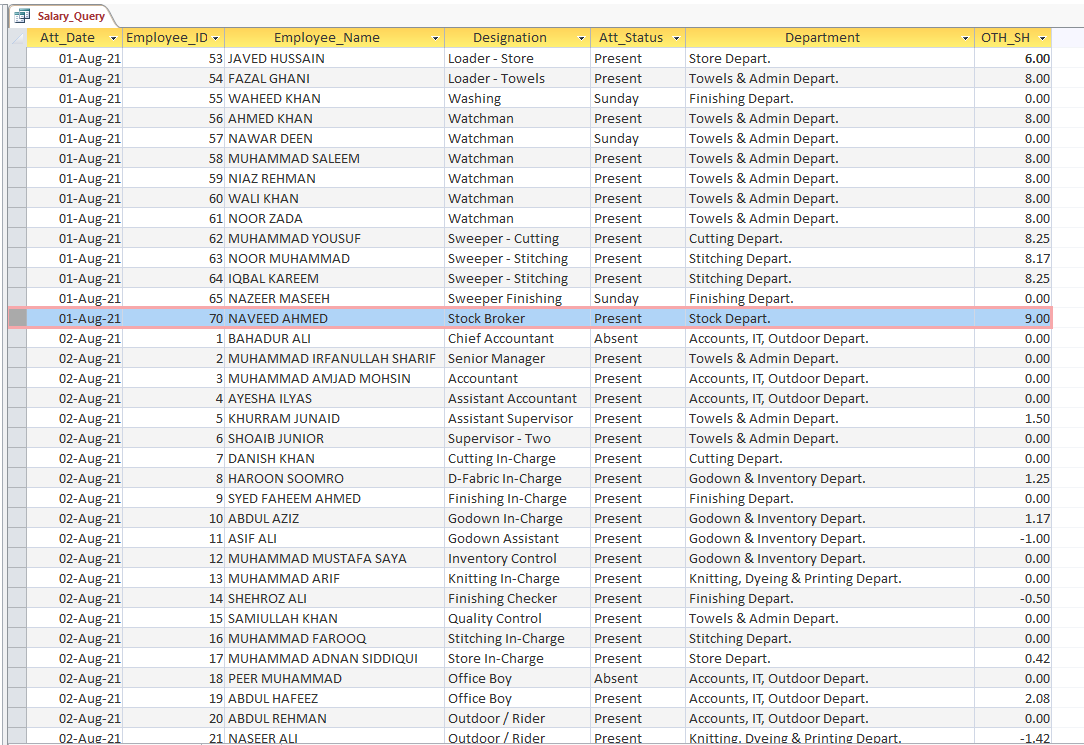Click the name cell ABDUL AZIZ
1084x745 pixels.
(x=335, y=519)
